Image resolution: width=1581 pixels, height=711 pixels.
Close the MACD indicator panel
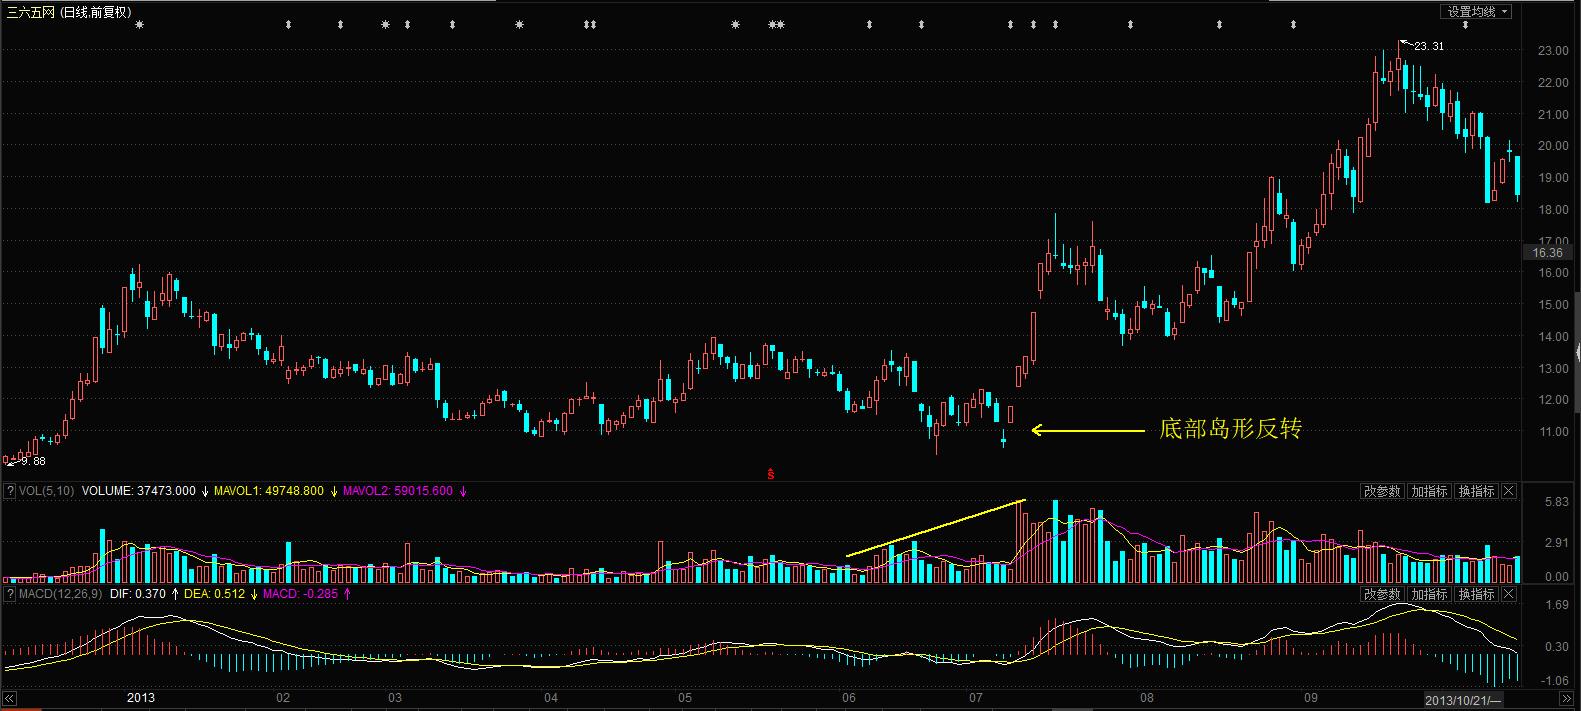click(1509, 594)
